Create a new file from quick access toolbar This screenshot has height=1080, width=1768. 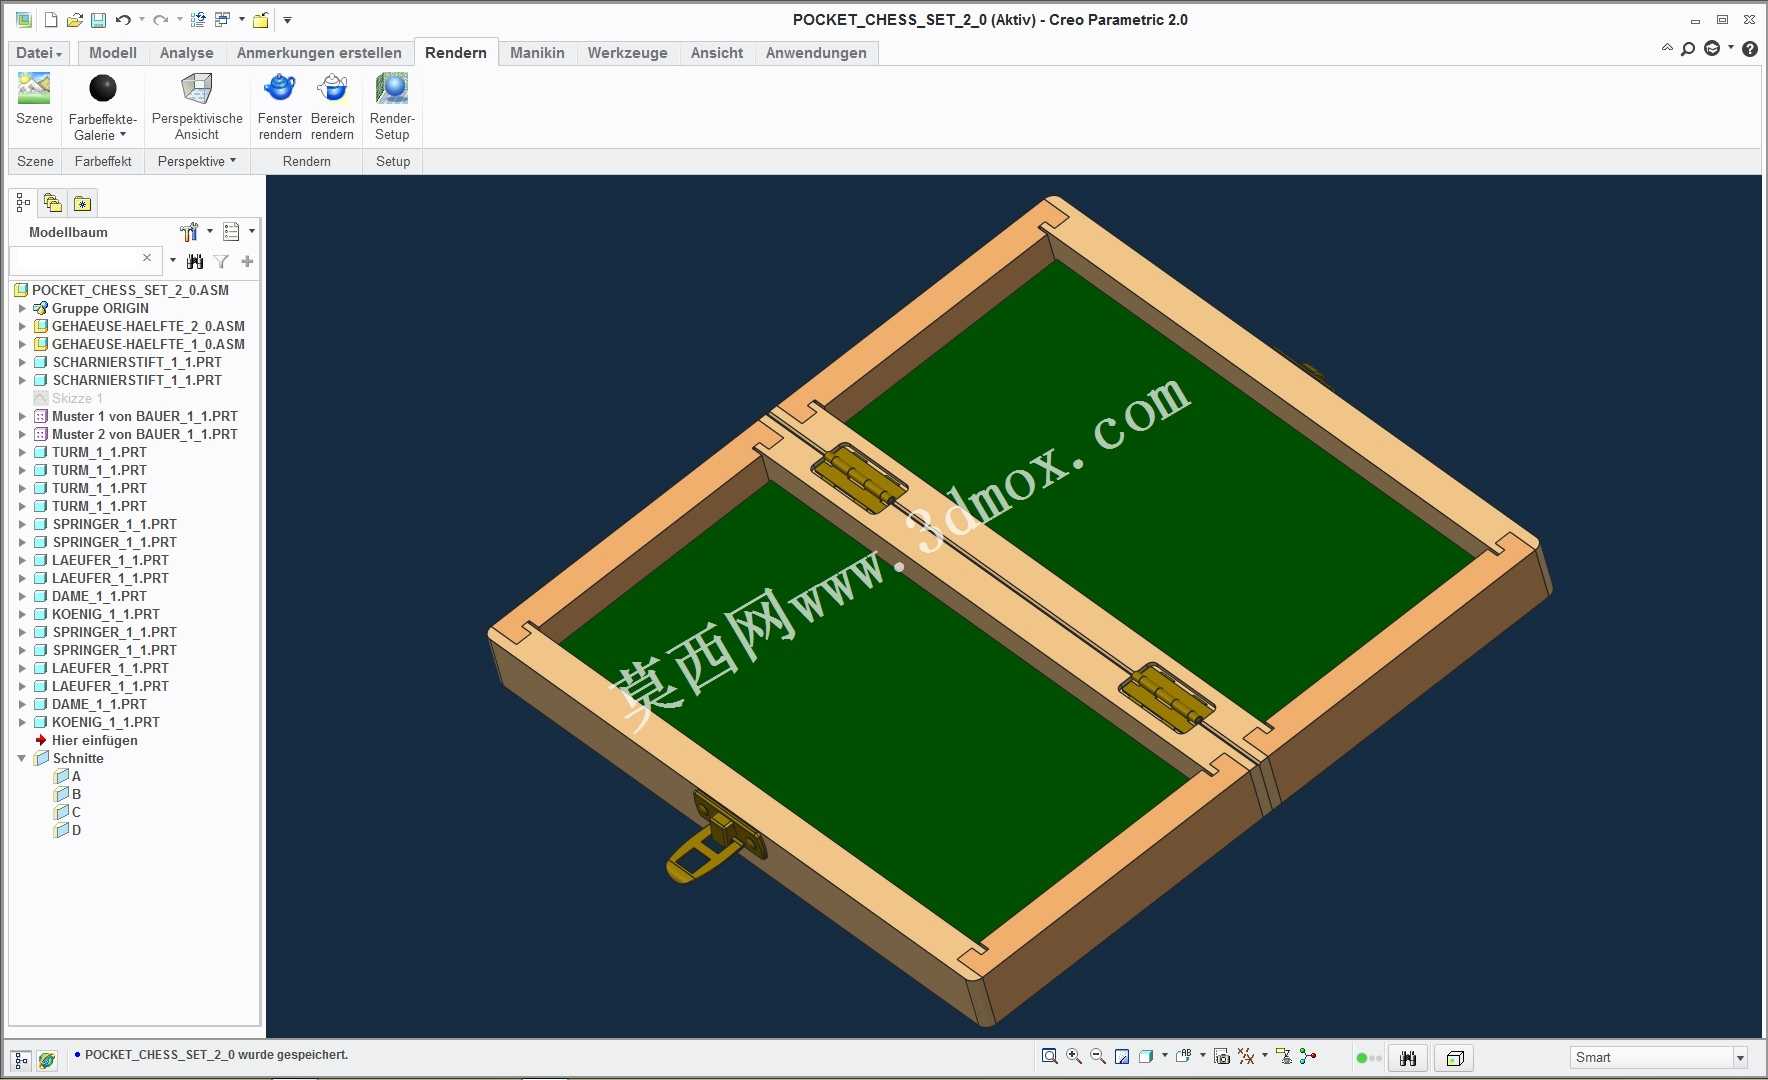(51, 20)
